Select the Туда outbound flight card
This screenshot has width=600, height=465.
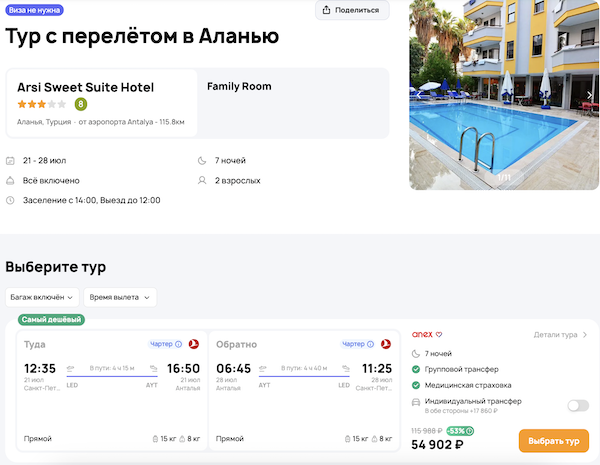tap(108, 390)
